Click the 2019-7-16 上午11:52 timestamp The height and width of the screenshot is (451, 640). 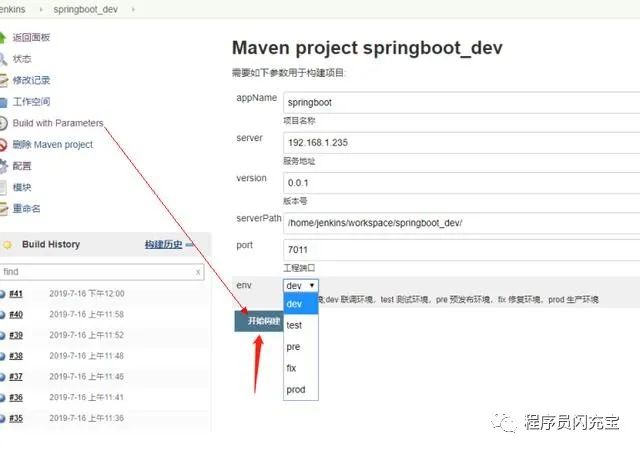87,335
